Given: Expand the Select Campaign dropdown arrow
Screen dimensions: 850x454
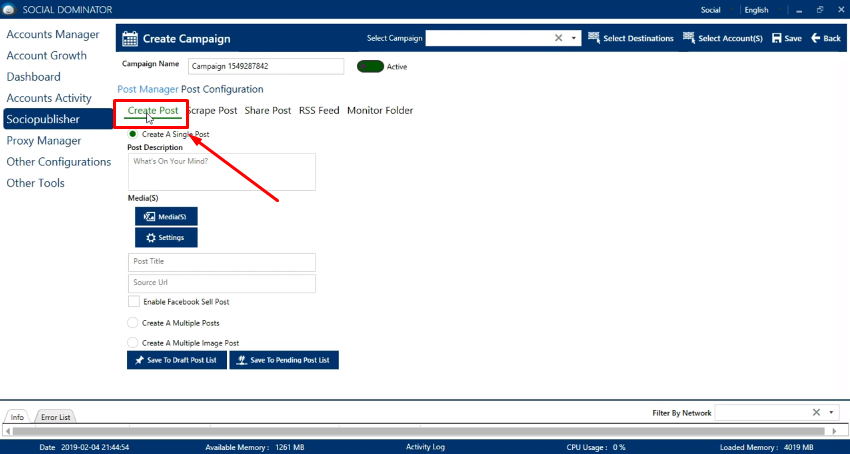Looking at the screenshot, I should pyautogui.click(x=574, y=39).
